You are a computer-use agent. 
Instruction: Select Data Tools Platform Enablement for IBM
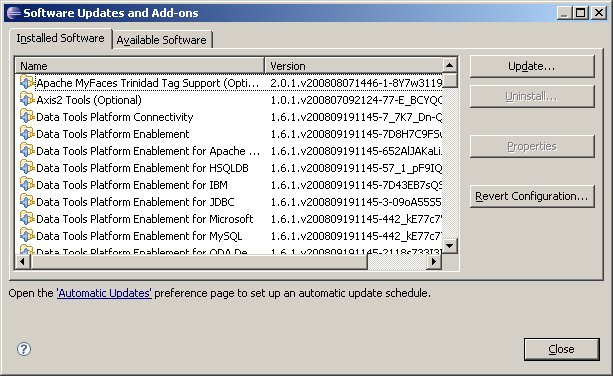pos(229,185)
